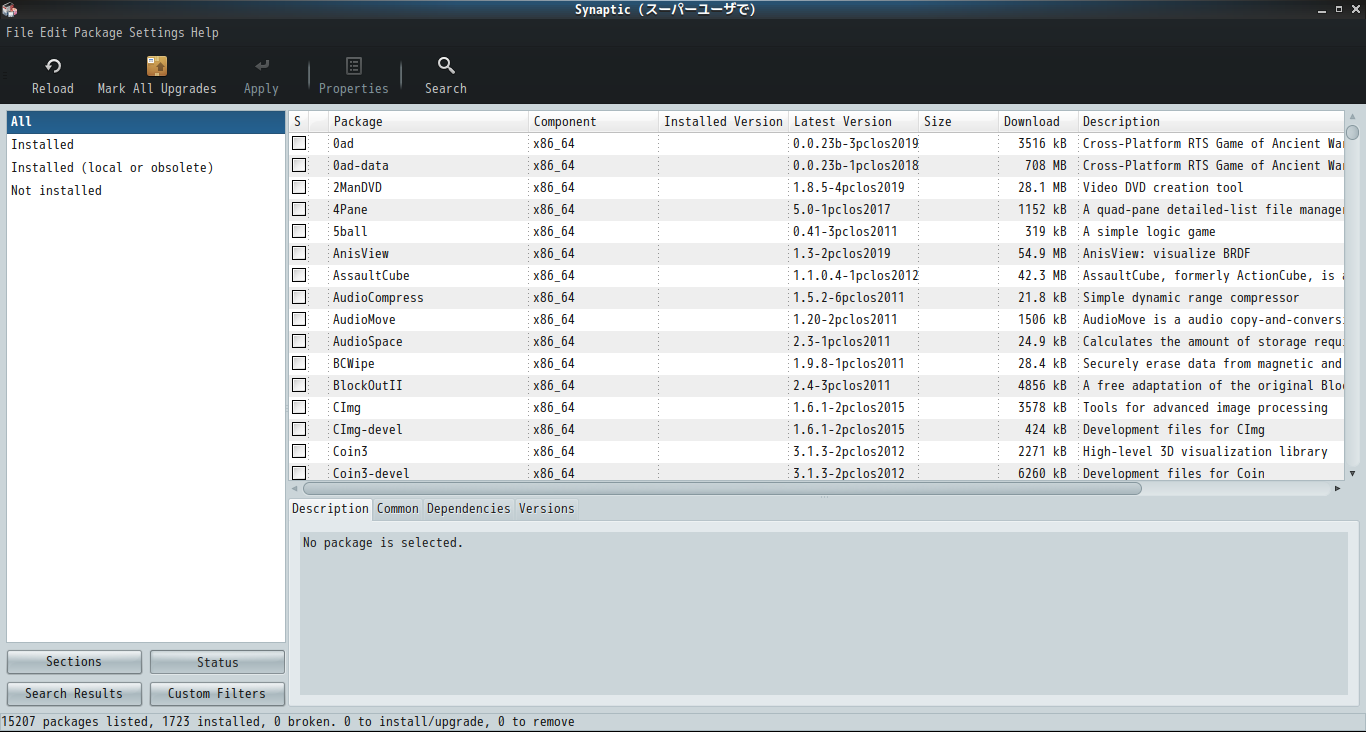Sort by Component column header
Screen dimensions: 1366x732
(x=594, y=121)
